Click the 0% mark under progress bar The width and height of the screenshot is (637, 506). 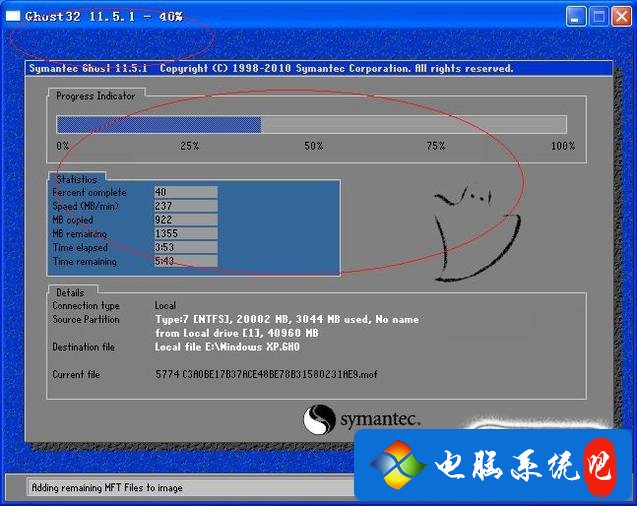[63, 146]
